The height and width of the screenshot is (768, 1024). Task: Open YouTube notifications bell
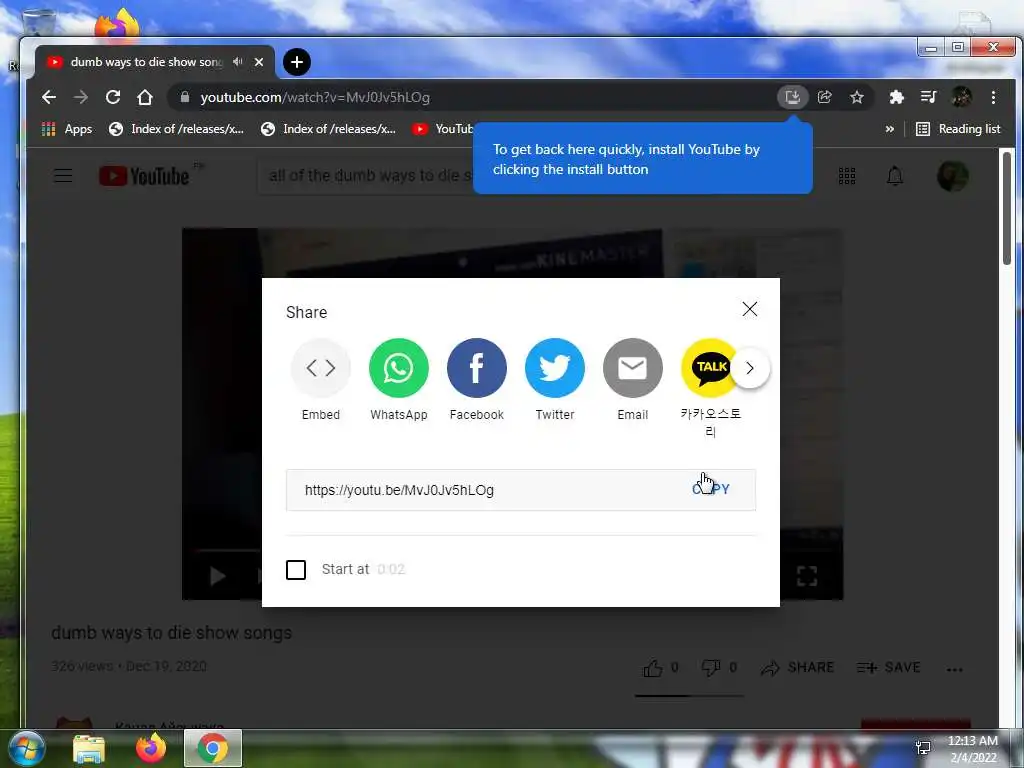[x=895, y=176]
